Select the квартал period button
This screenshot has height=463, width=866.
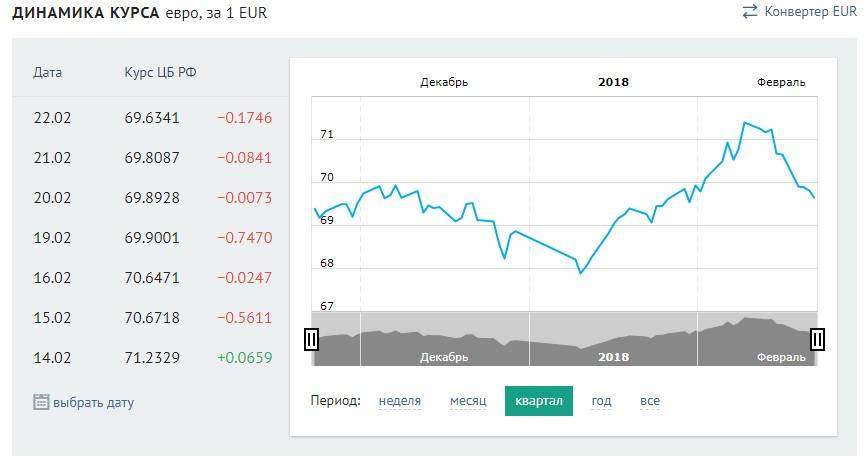pos(539,401)
